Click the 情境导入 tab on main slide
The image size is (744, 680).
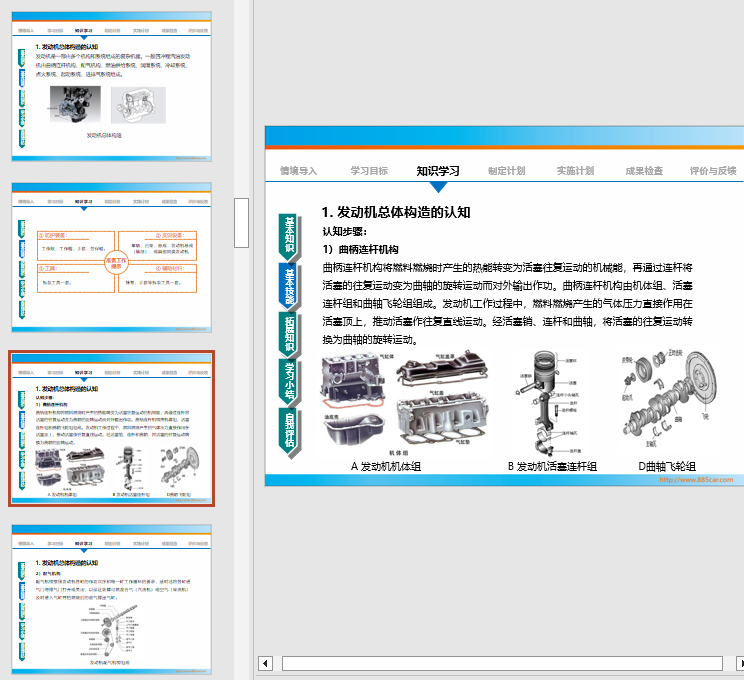click(298, 171)
